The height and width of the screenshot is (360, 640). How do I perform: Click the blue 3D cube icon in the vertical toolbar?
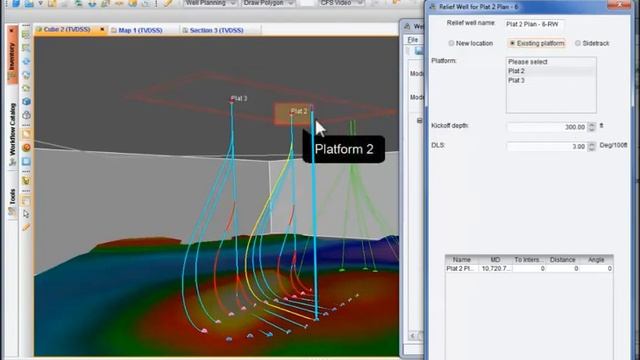[x=26, y=101]
